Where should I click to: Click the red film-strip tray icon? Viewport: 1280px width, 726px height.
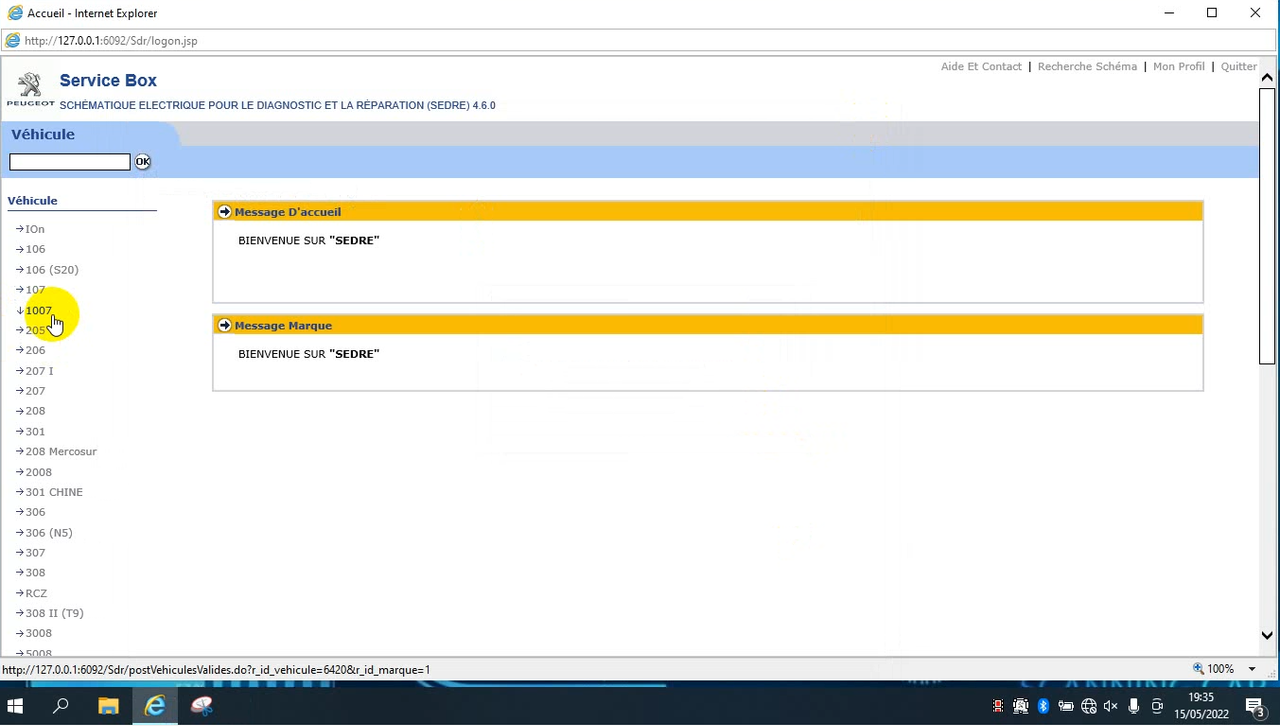pos(998,706)
